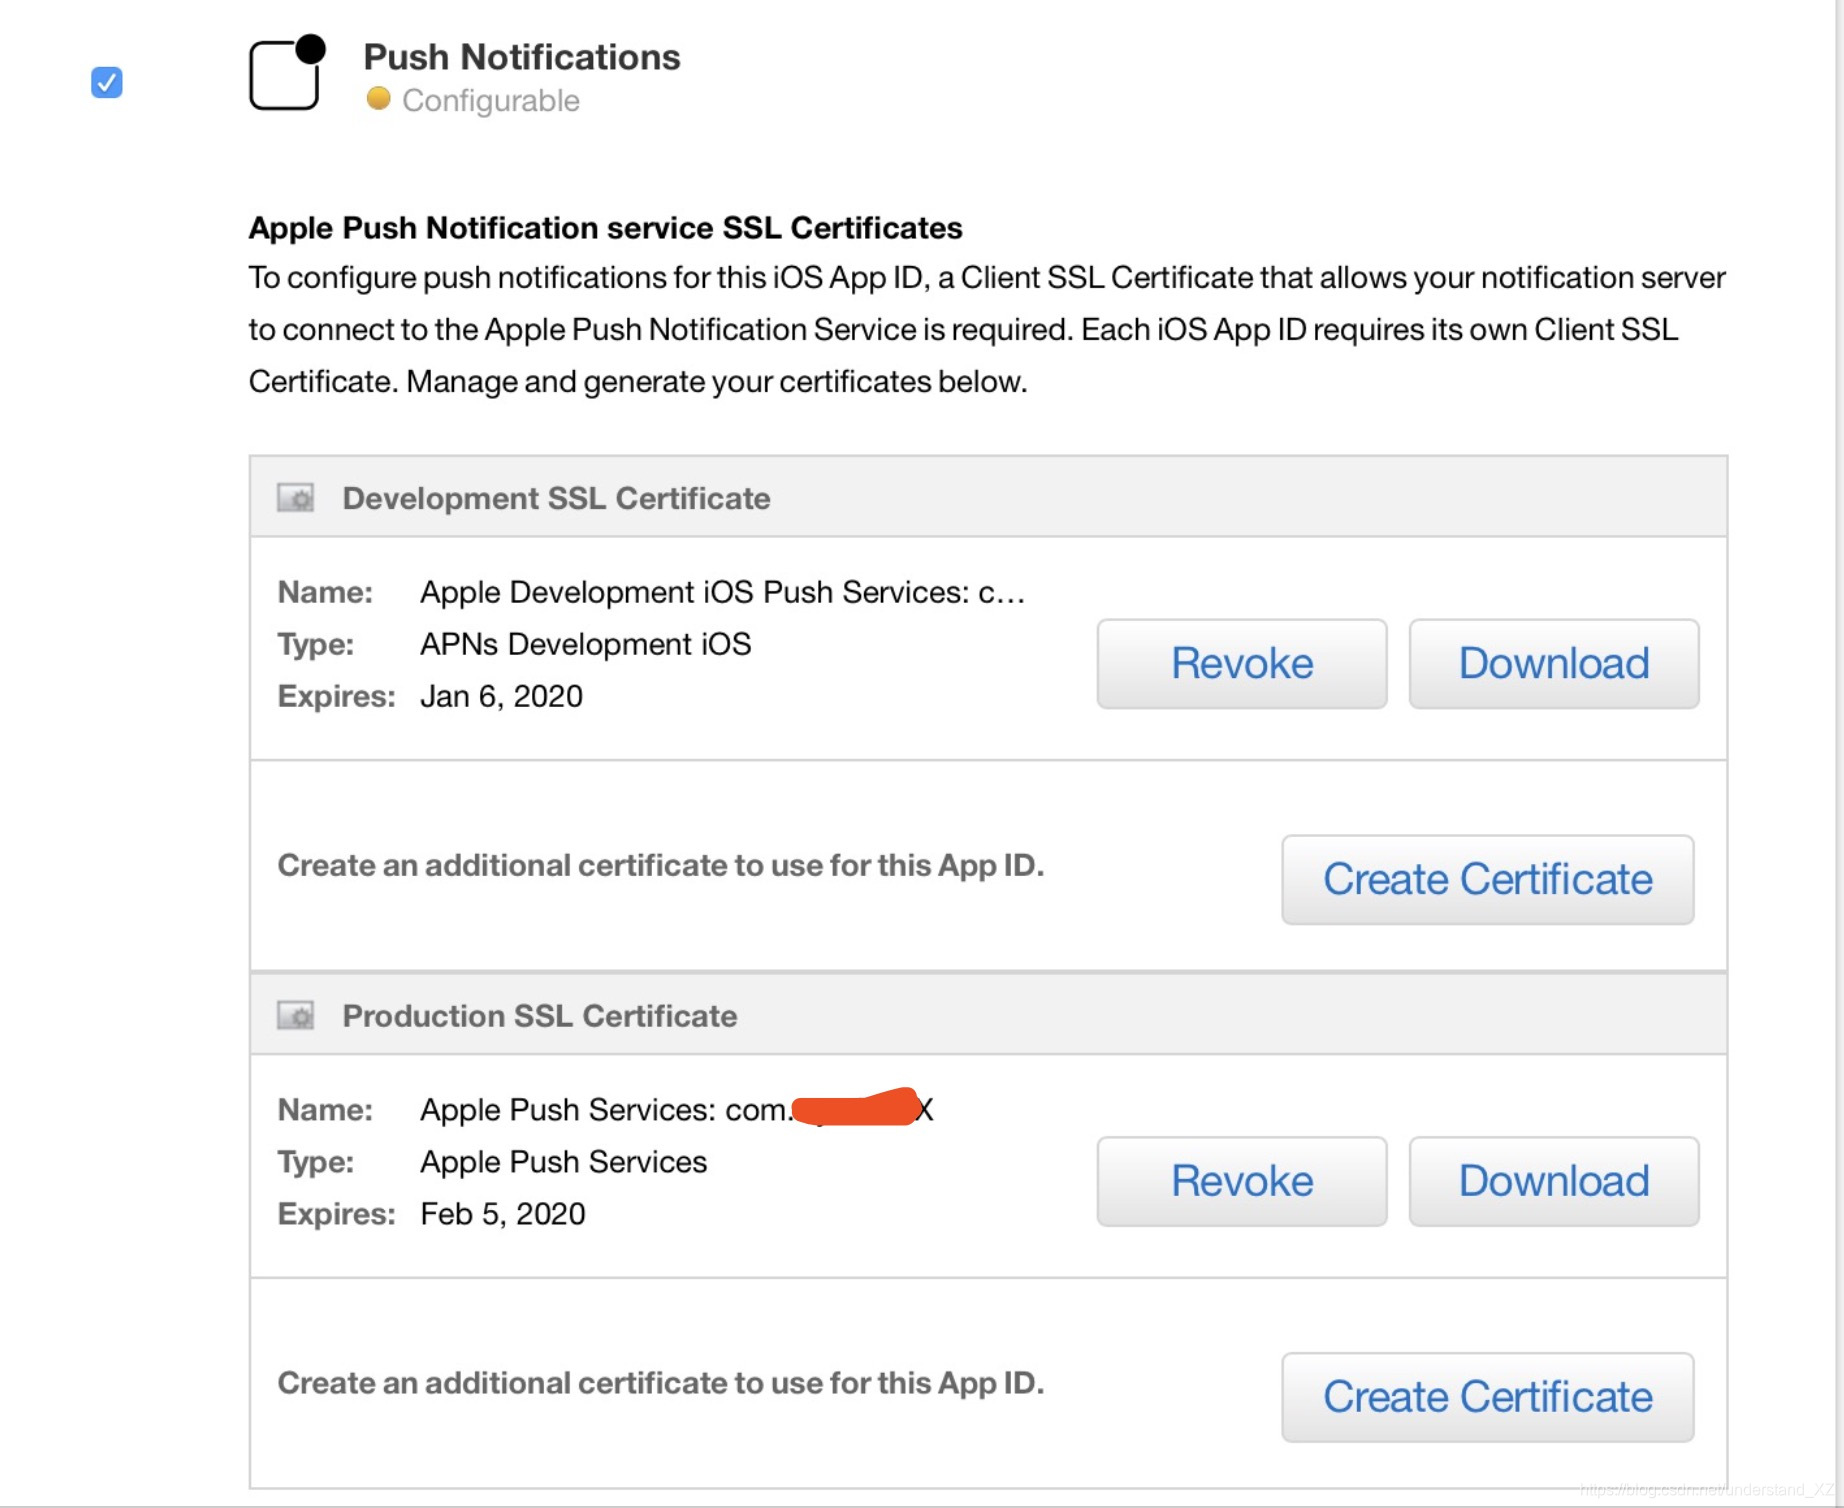Revoke the APNs Development iOS certificate
This screenshot has height=1508, width=1844.
(1242, 663)
